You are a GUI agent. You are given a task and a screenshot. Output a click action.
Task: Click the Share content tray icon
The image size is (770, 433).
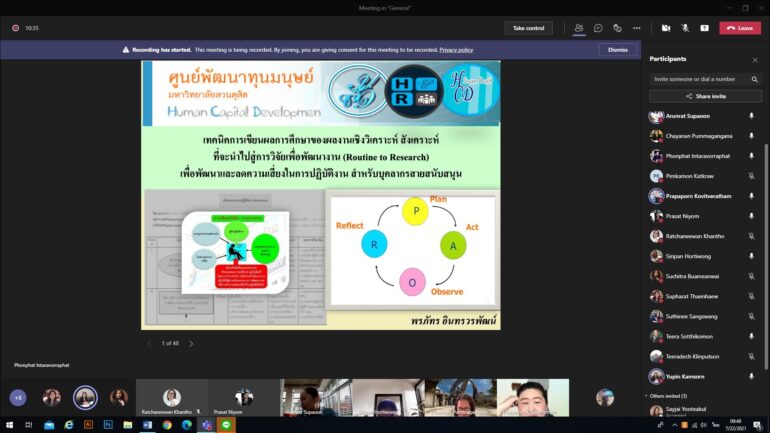[705, 28]
